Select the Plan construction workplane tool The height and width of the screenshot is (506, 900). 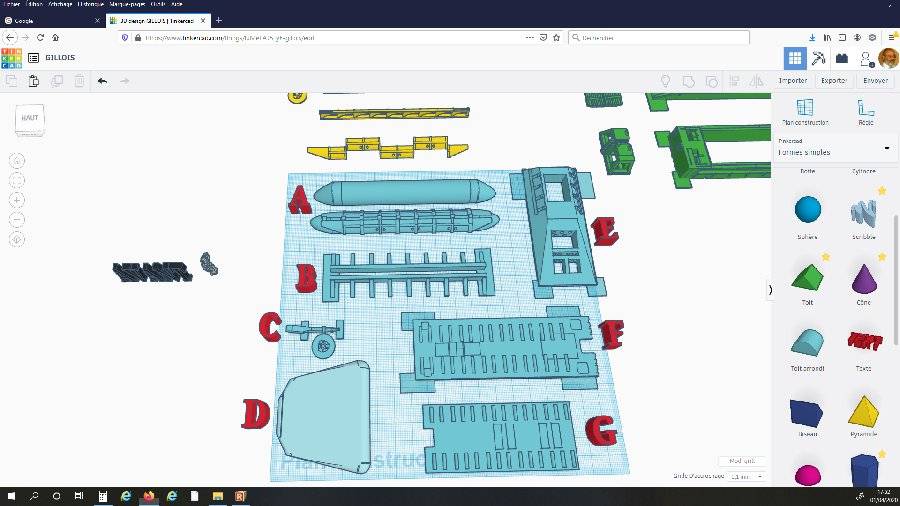pyautogui.click(x=805, y=111)
